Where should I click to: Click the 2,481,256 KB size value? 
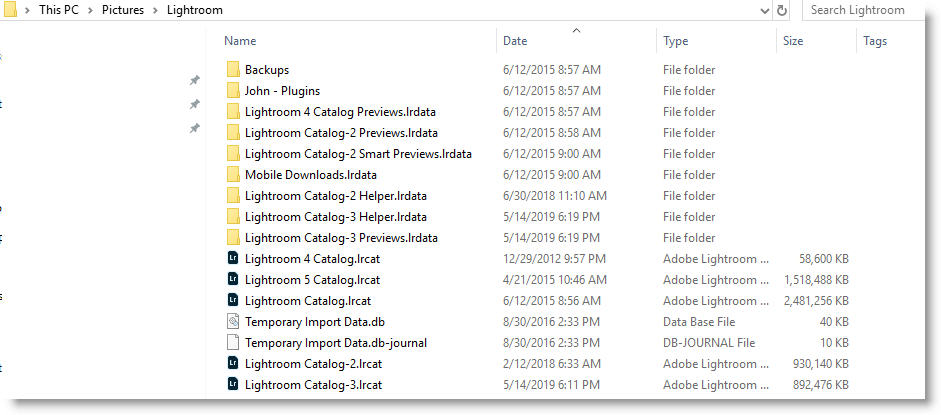(816, 300)
